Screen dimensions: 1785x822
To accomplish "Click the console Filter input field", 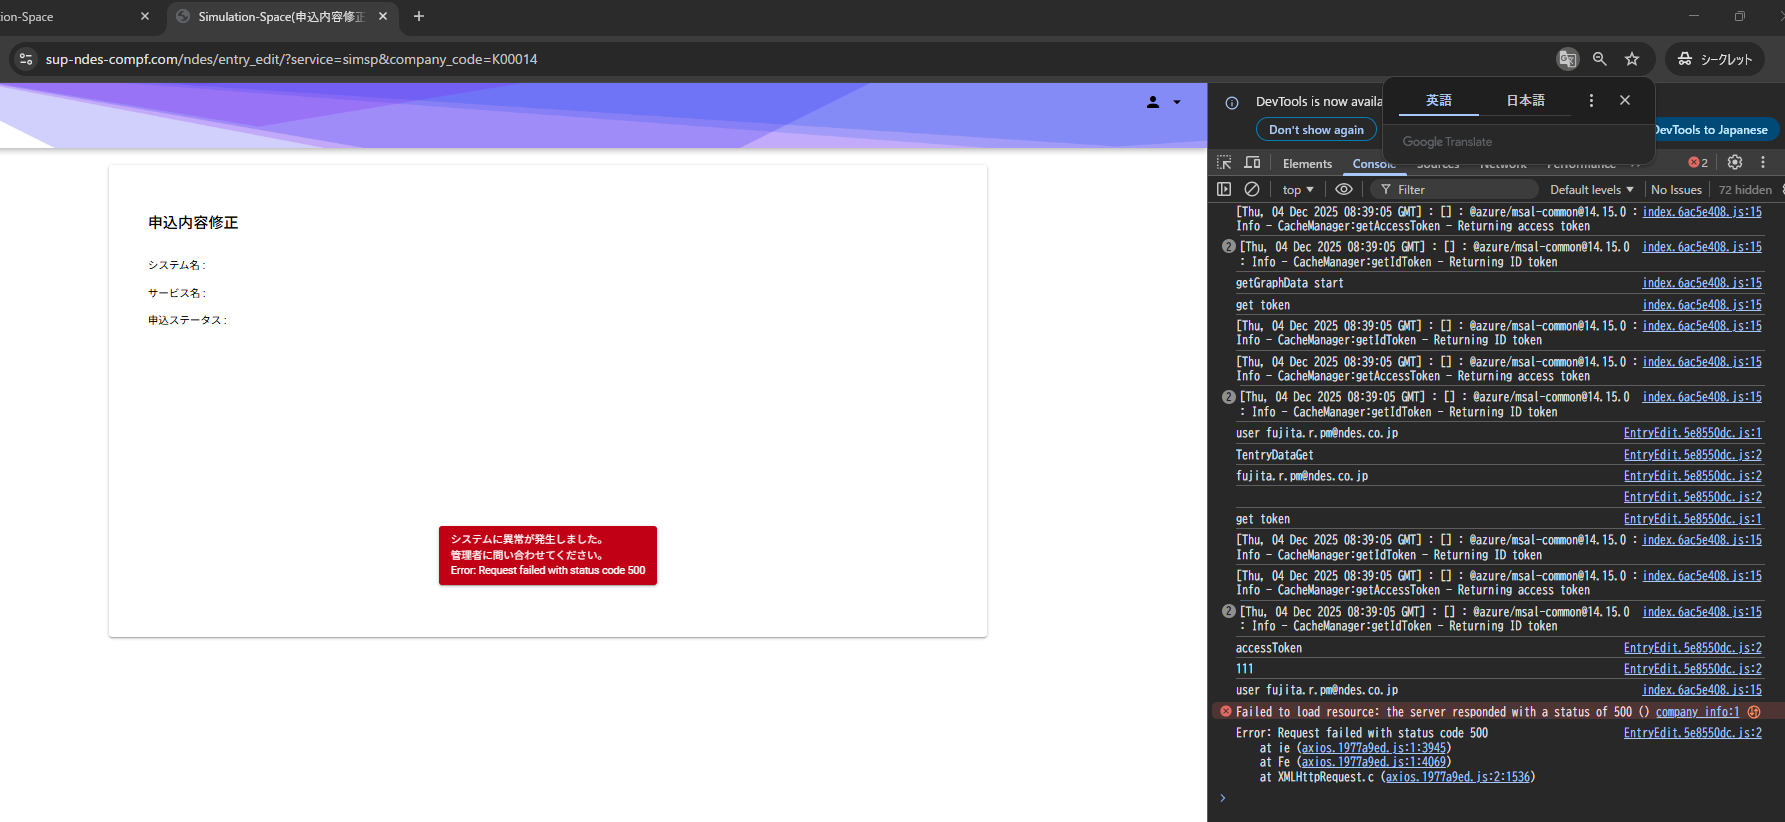I will [1460, 190].
